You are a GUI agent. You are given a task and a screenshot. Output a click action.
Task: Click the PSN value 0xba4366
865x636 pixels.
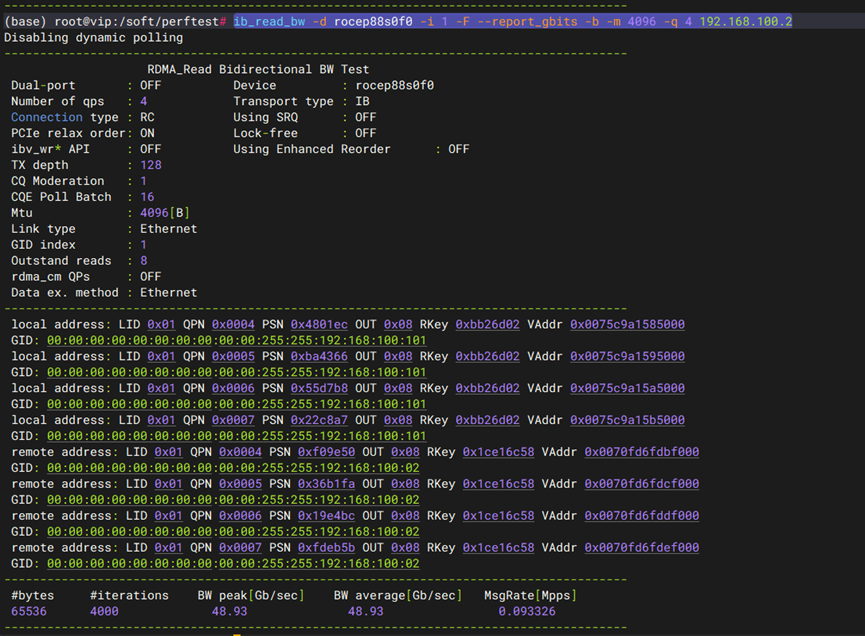[319, 357]
